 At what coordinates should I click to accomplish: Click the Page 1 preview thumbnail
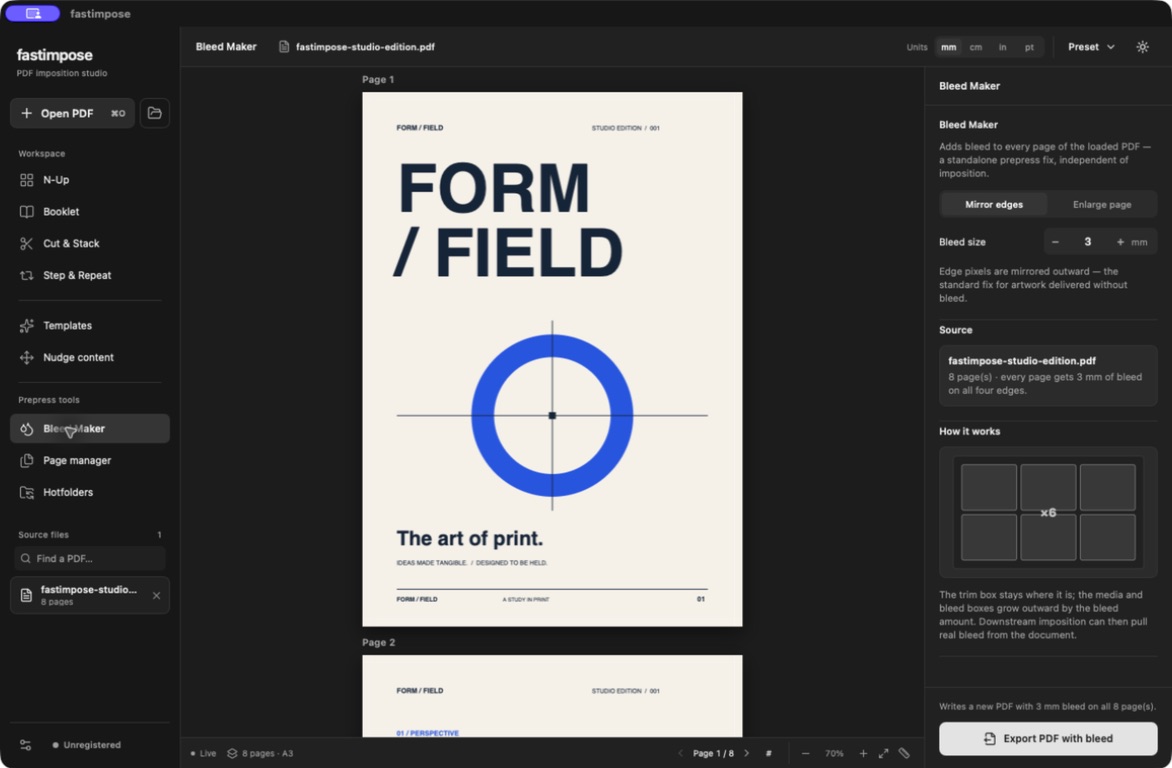552,359
